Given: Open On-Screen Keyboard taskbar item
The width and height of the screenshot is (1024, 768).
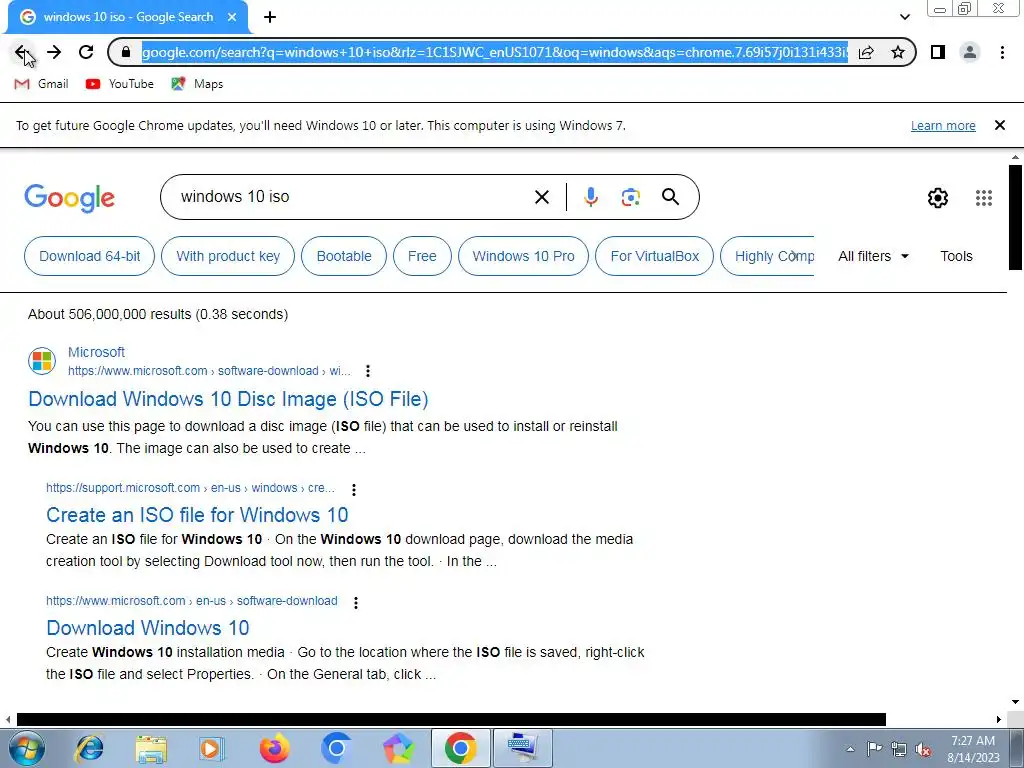Looking at the screenshot, I should [523, 748].
